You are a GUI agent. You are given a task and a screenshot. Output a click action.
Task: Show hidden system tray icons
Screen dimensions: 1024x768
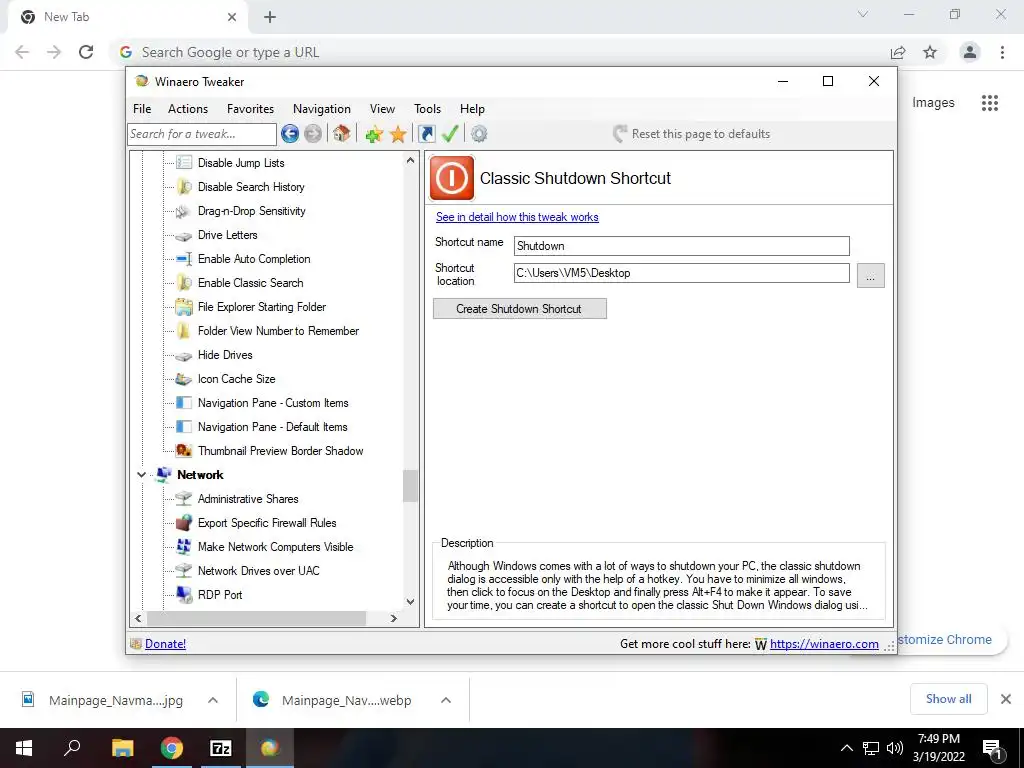coord(846,748)
